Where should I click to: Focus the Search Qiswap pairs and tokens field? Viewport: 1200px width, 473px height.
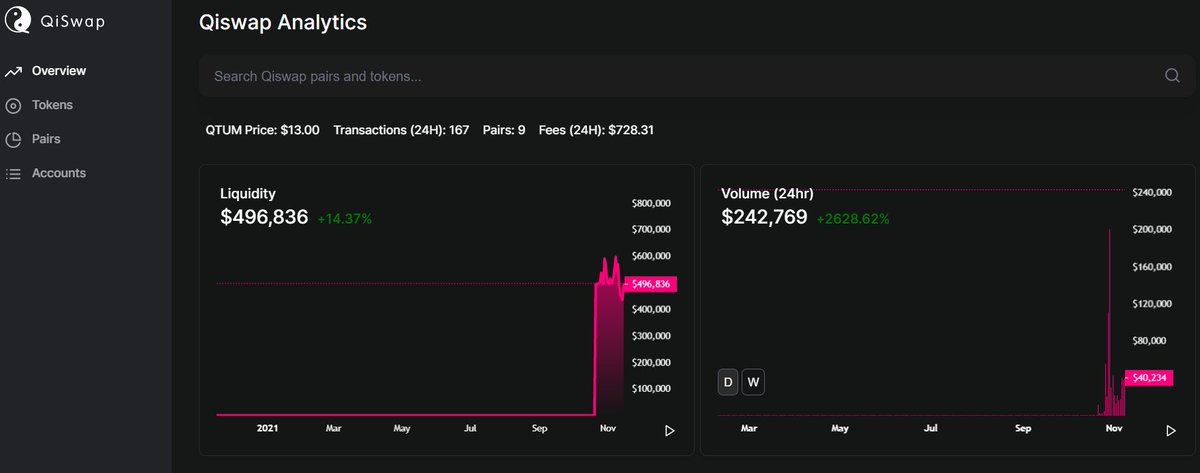697,76
